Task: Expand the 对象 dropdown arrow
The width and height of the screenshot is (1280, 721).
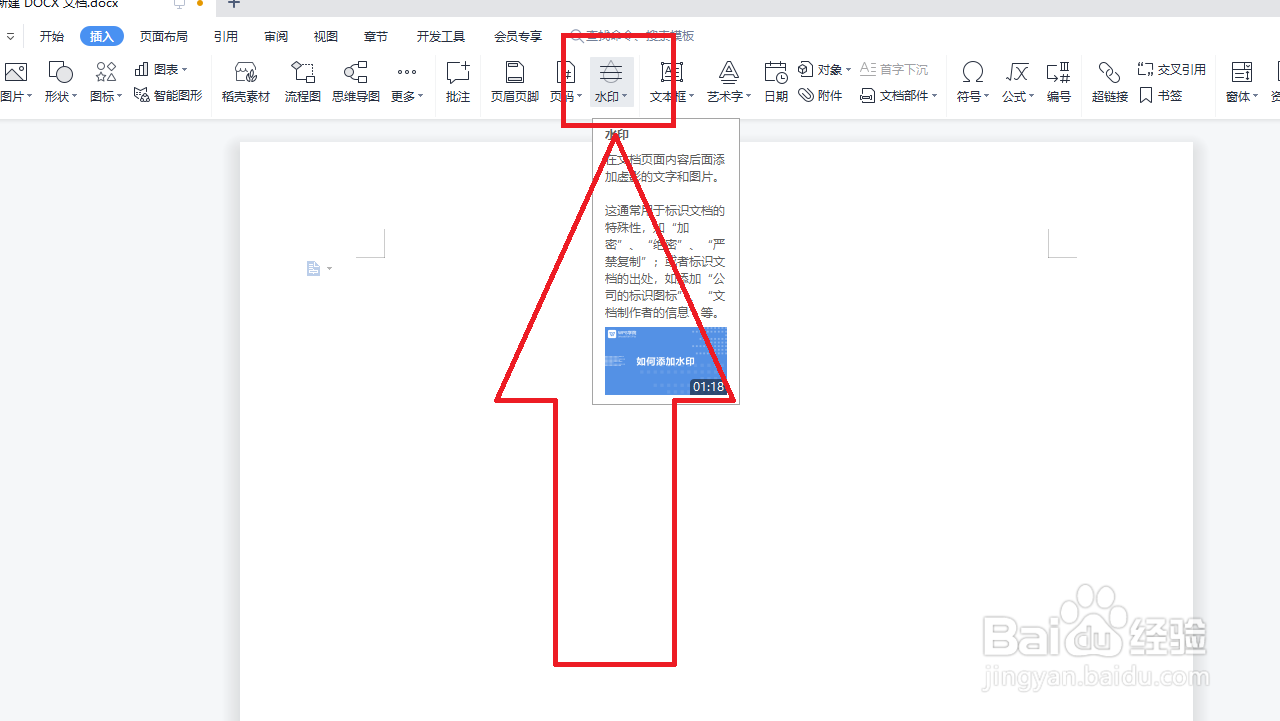Action: tap(848, 70)
